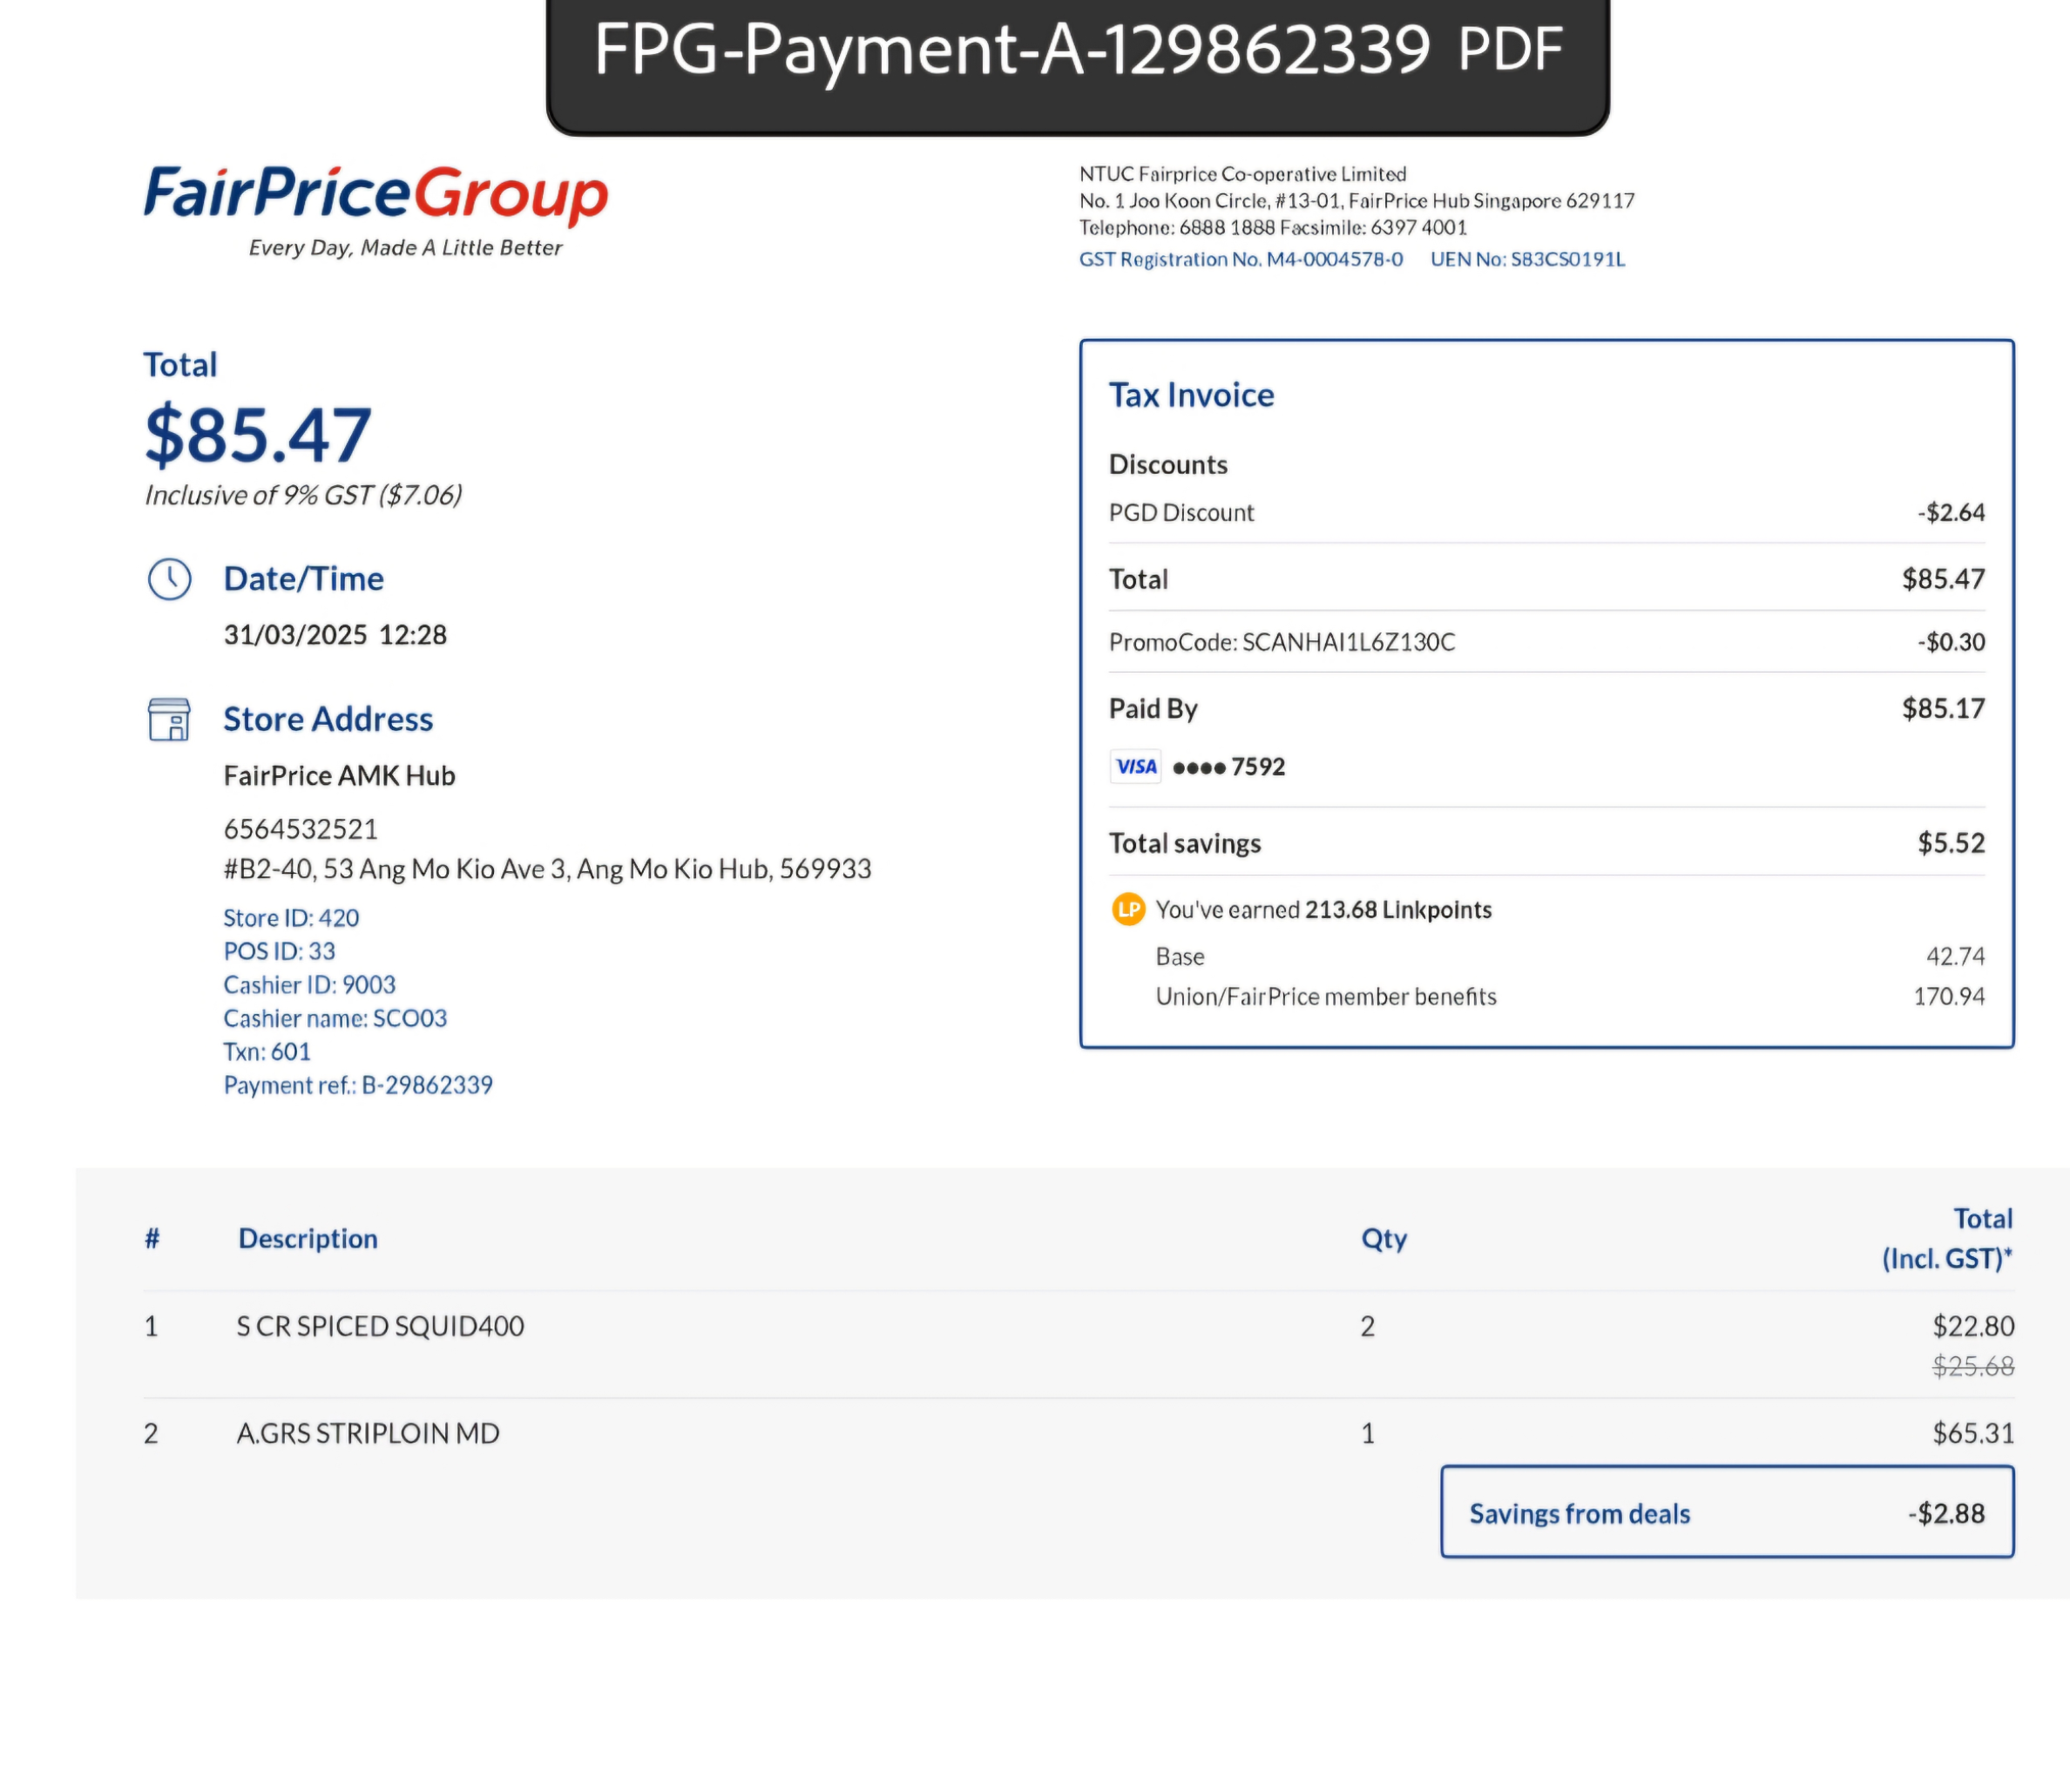2070x1792 pixels.
Task: Click the Tax Invoice Total $85.47 value
Action: pyautogui.click(x=1943, y=579)
